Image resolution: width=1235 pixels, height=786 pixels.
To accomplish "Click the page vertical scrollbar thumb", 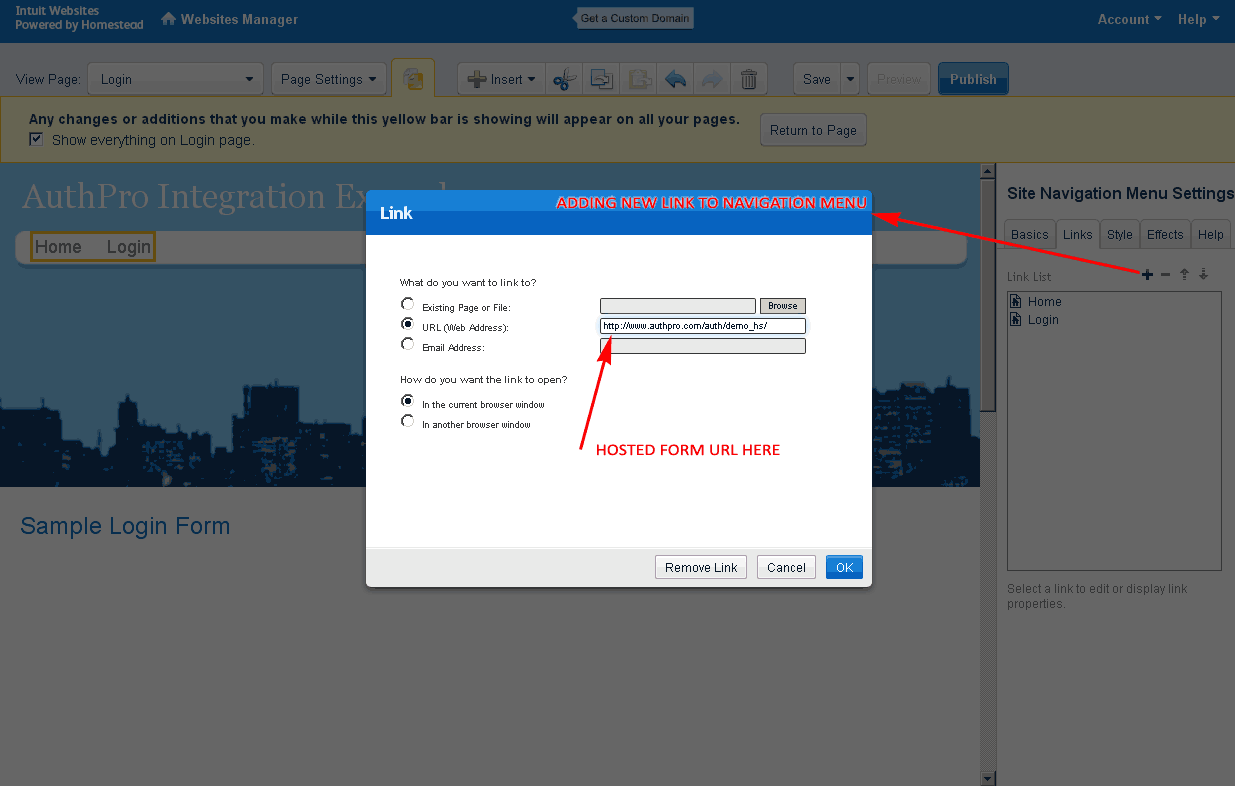I will pos(988,295).
